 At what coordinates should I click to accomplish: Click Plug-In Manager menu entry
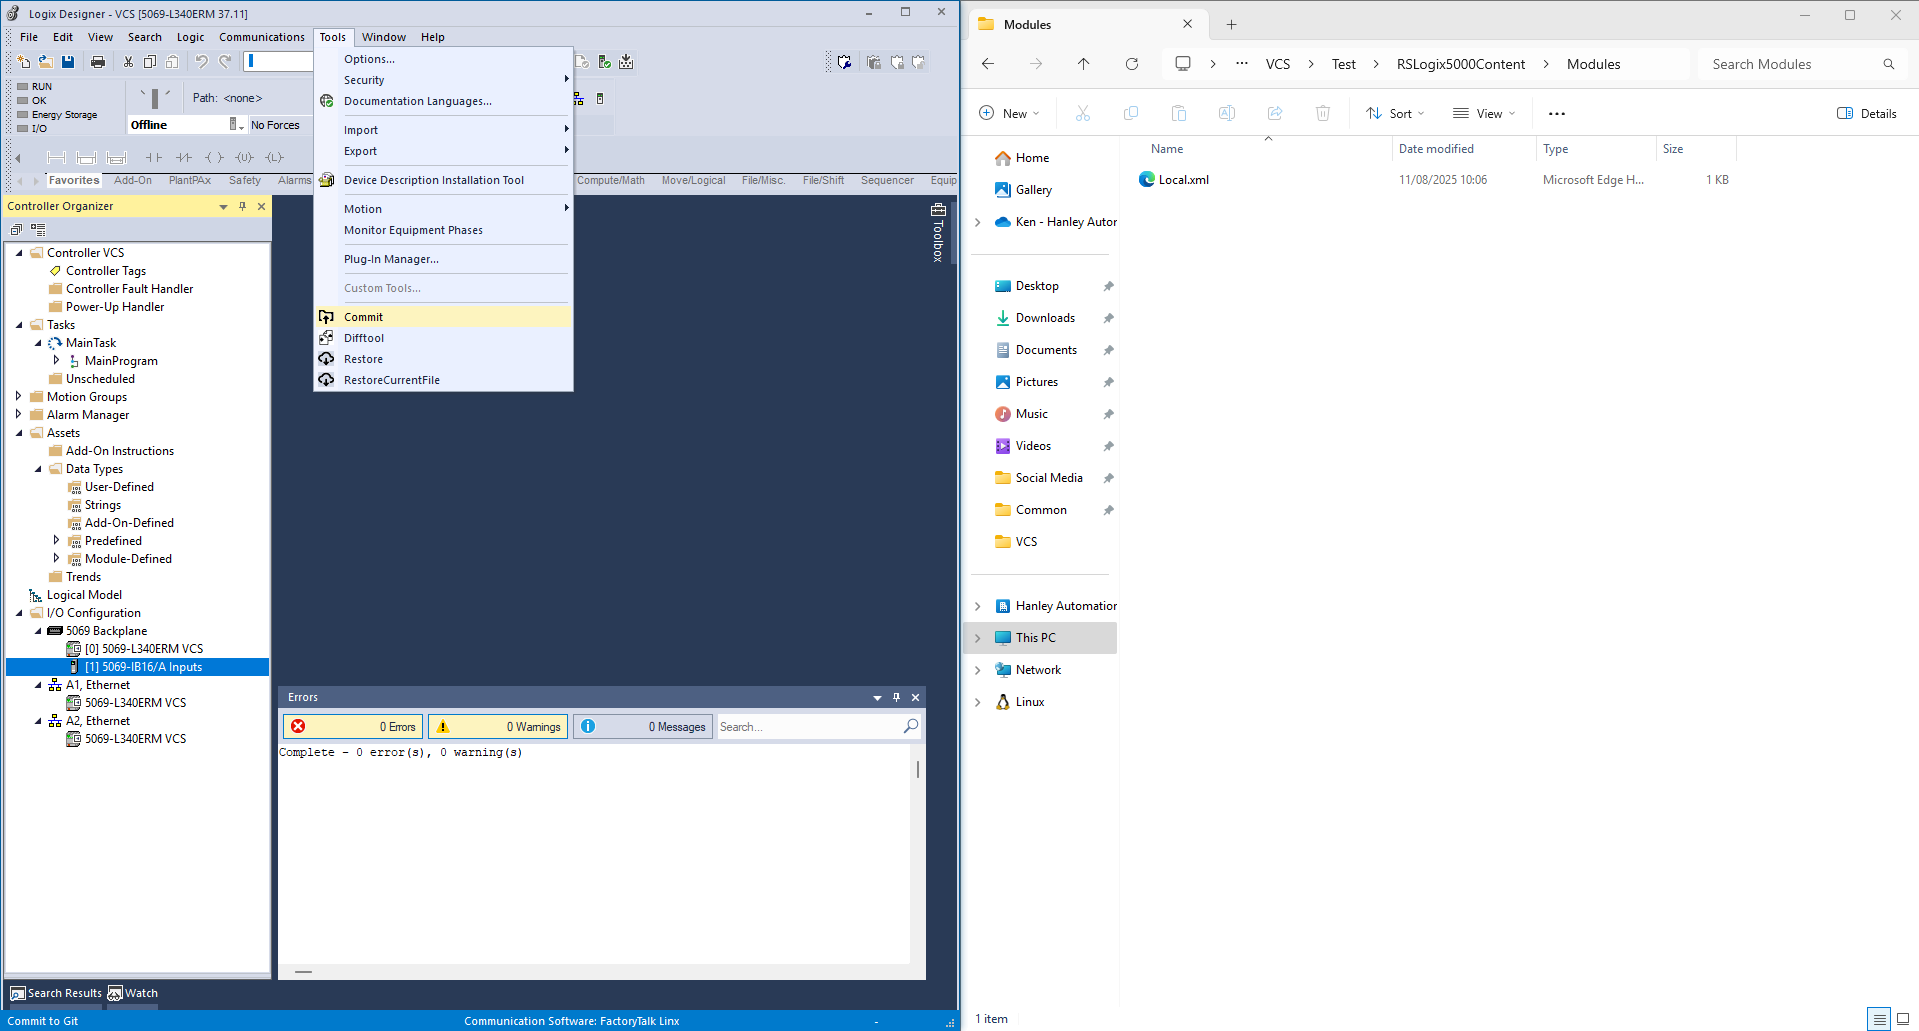point(443,259)
